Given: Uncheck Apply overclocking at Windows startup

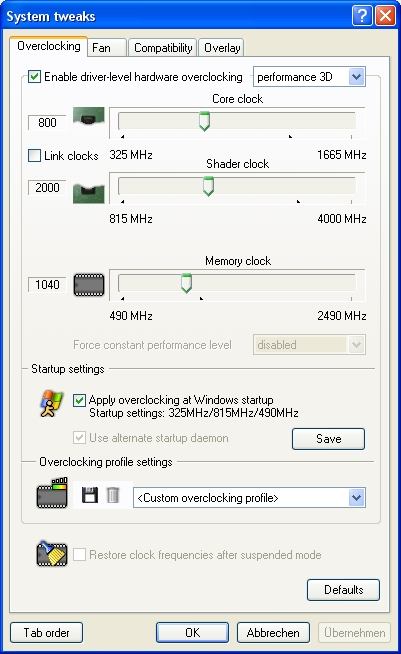Looking at the screenshot, I should coord(79,400).
